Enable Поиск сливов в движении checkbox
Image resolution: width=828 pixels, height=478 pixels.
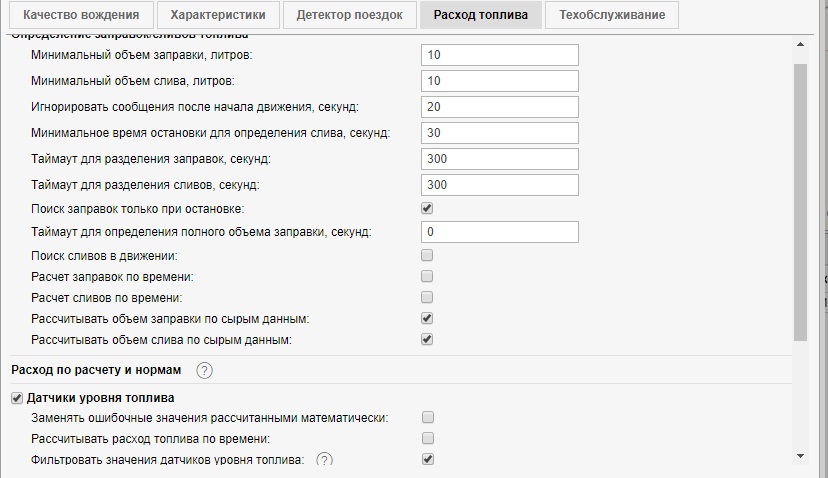(427, 255)
